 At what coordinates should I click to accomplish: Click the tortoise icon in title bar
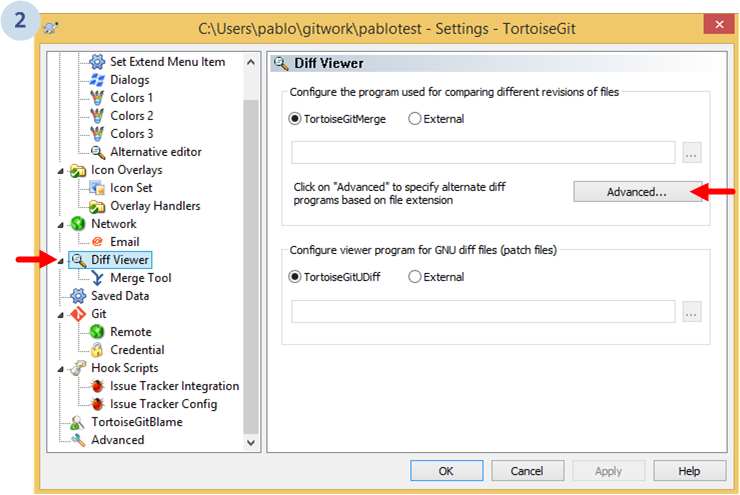[50, 28]
